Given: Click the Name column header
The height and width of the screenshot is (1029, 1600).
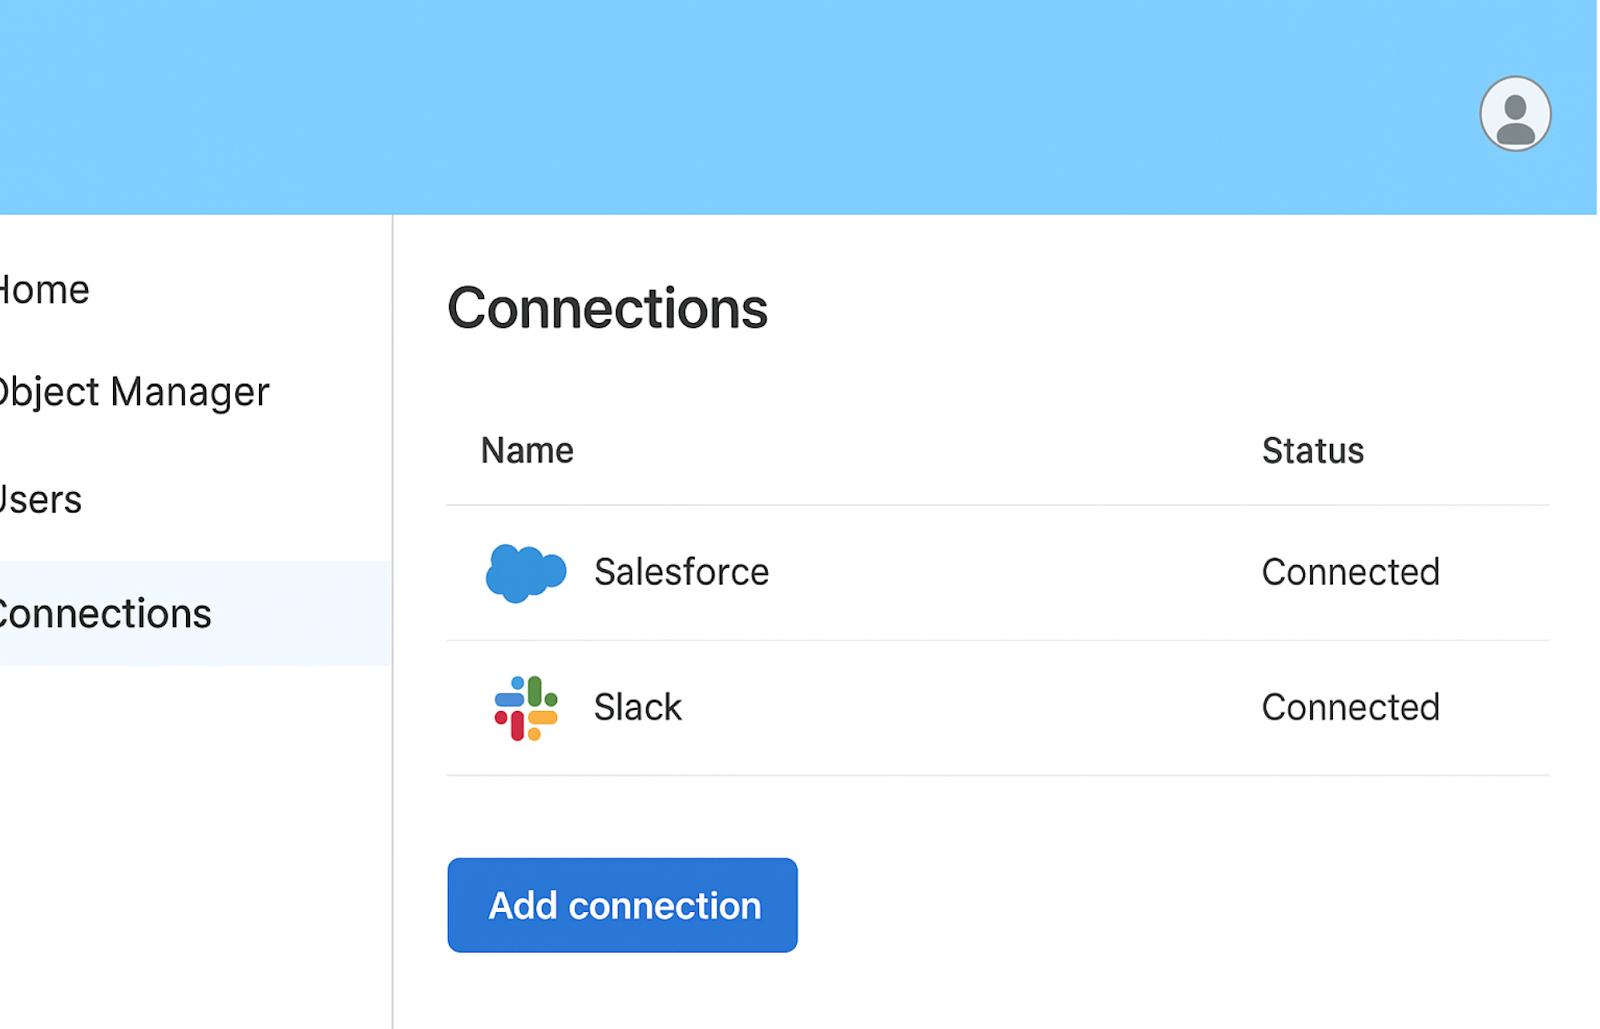Looking at the screenshot, I should pyautogui.click(x=527, y=450).
